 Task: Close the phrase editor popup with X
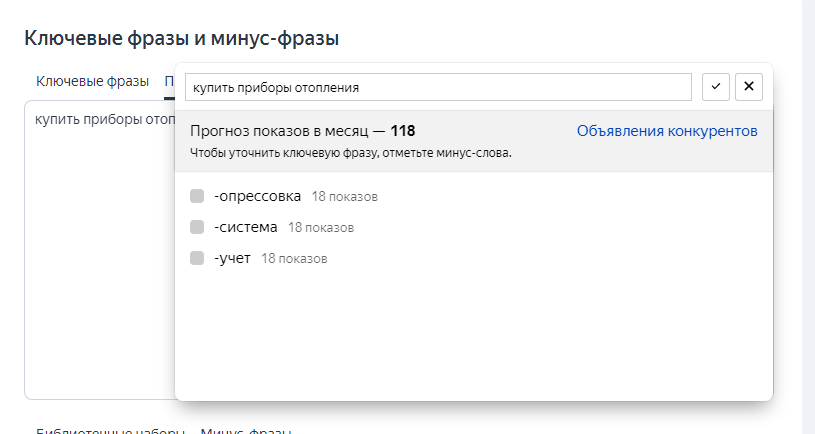(x=749, y=87)
